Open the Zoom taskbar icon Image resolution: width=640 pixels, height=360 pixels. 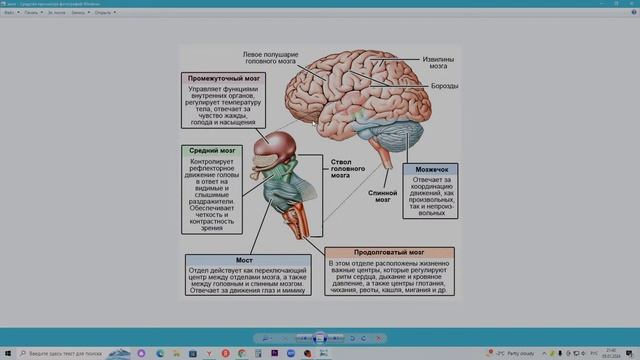coord(291,353)
